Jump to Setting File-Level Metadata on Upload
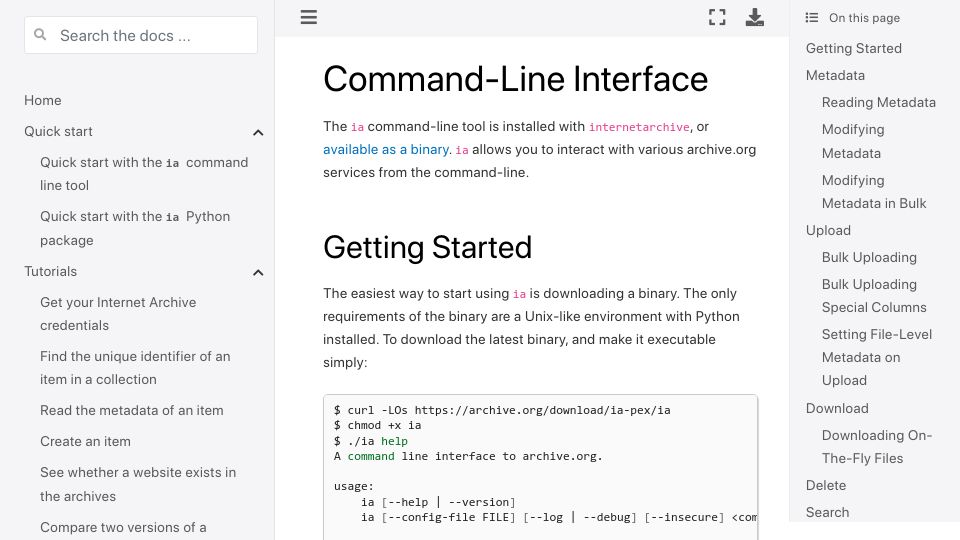The width and height of the screenshot is (960, 540). (x=877, y=358)
